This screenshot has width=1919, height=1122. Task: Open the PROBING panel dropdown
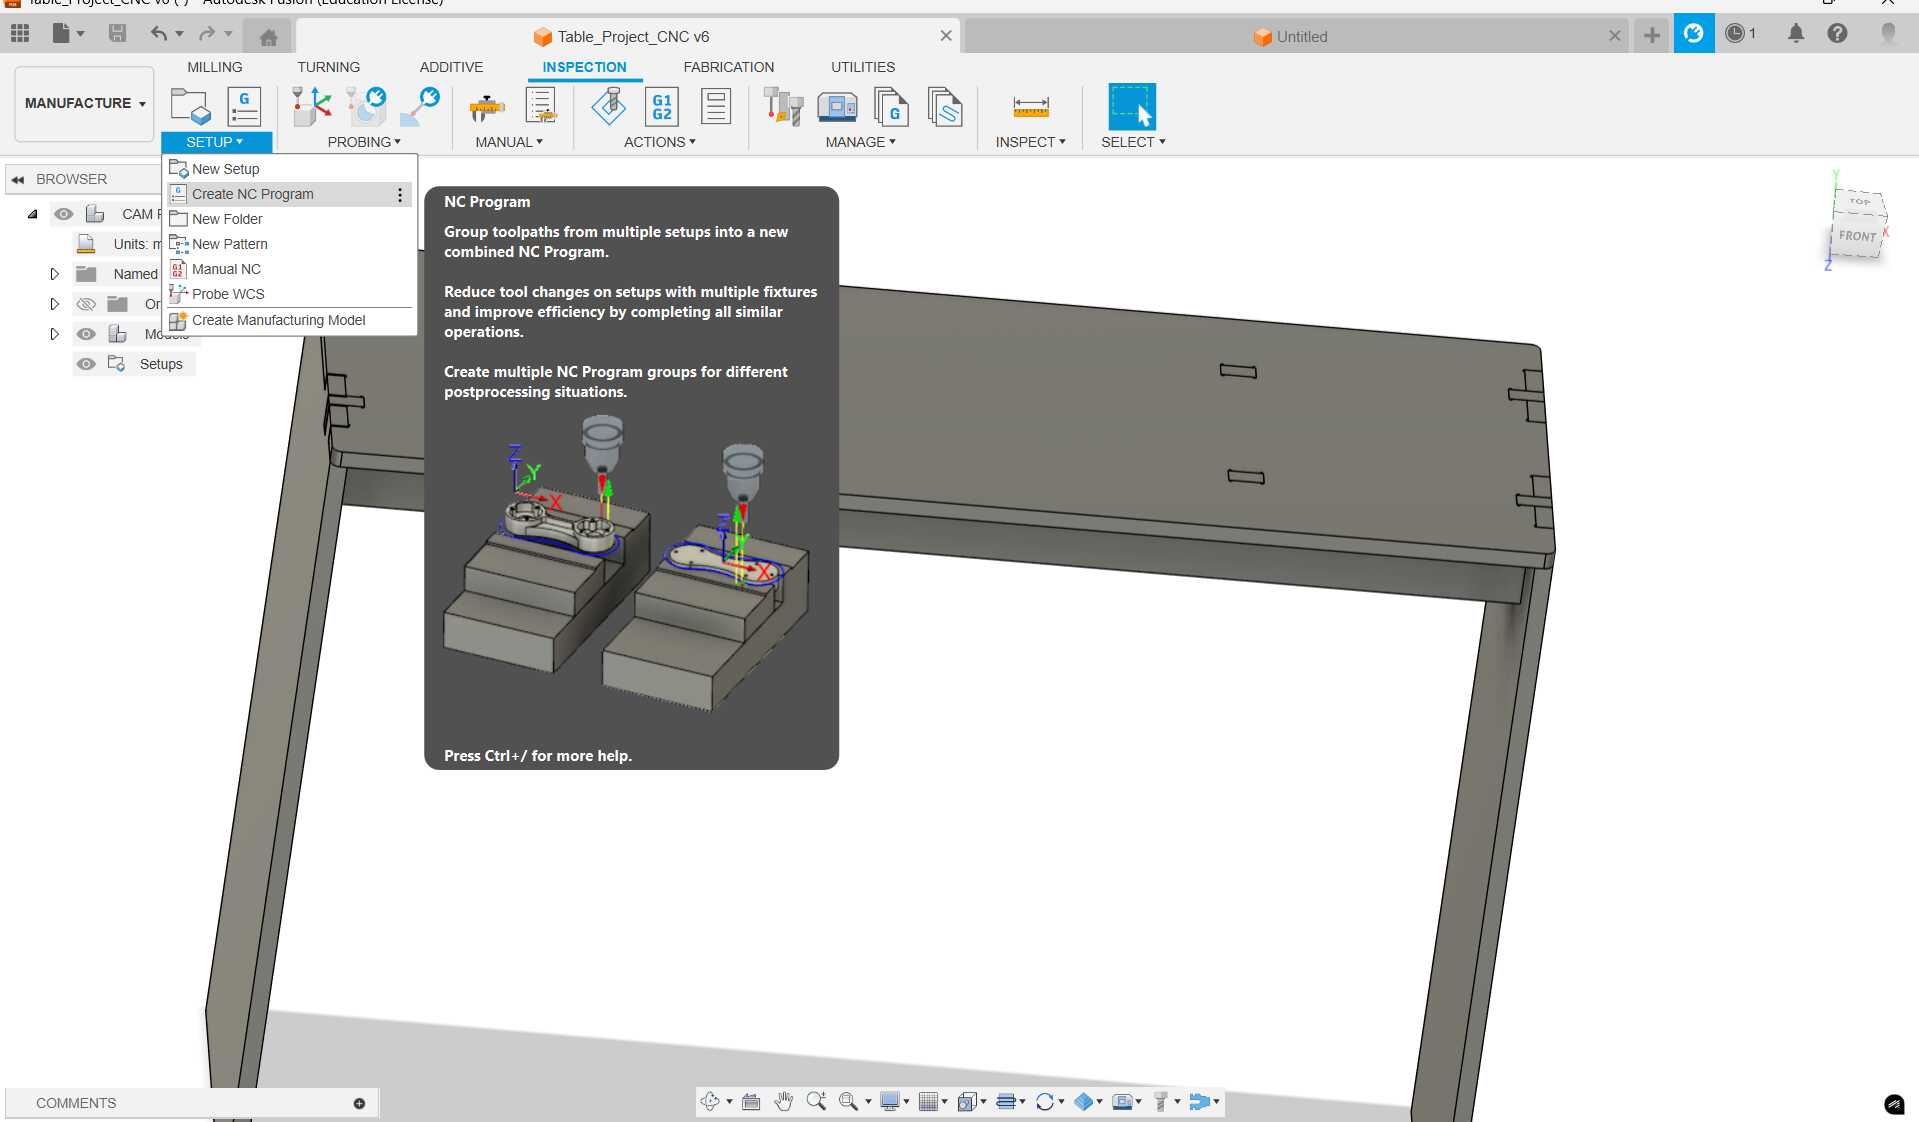coord(364,142)
